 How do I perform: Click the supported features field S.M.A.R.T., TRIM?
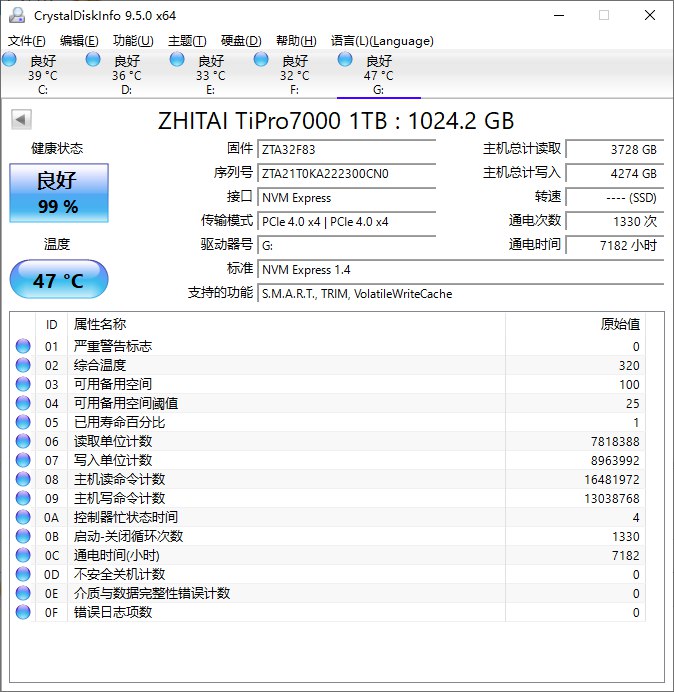click(x=461, y=293)
